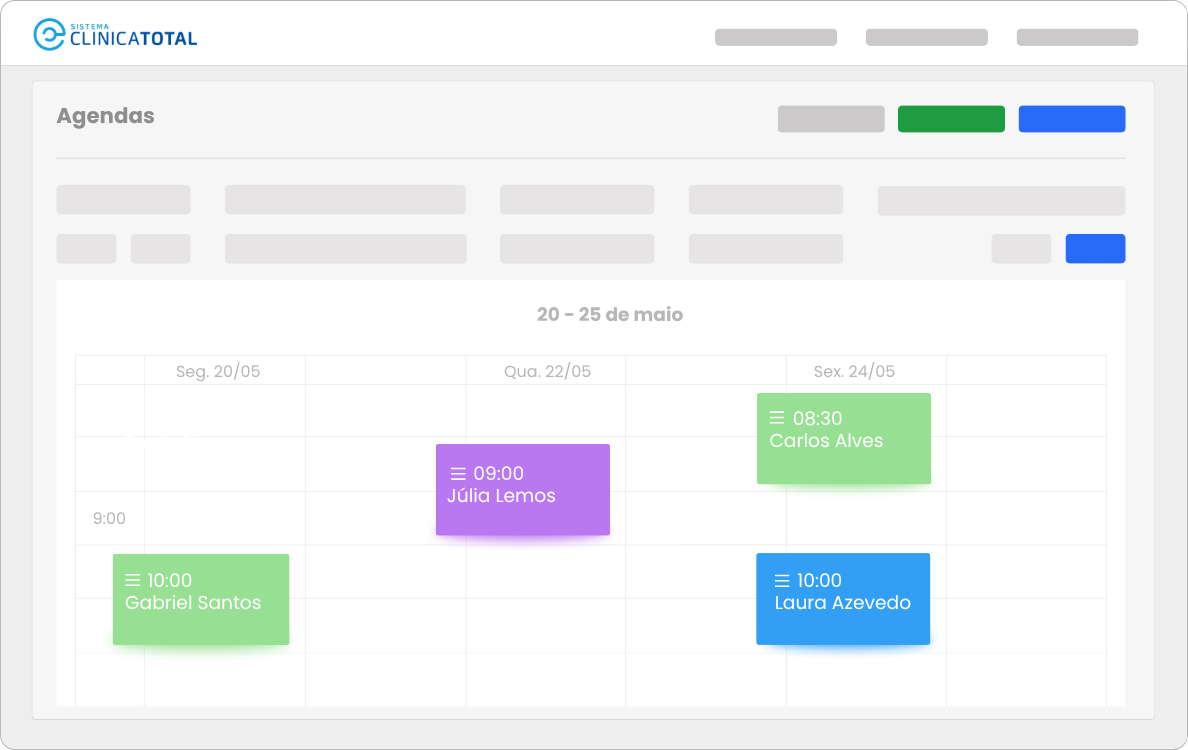
Task: Select the Qua. 22/05 column header
Action: coord(547,371)
